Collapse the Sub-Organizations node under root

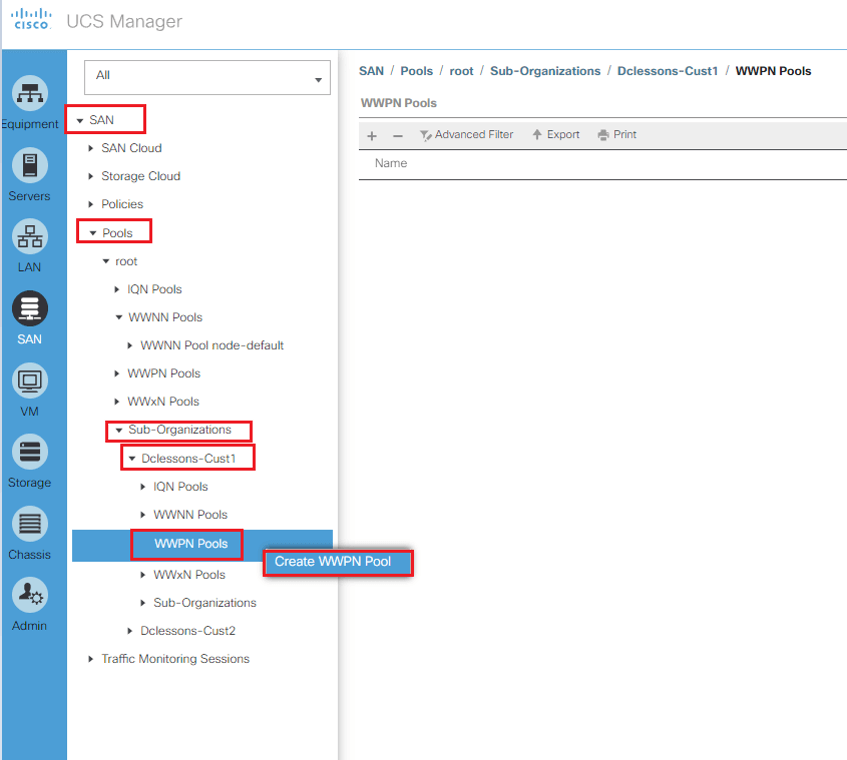tap(119, 430)
